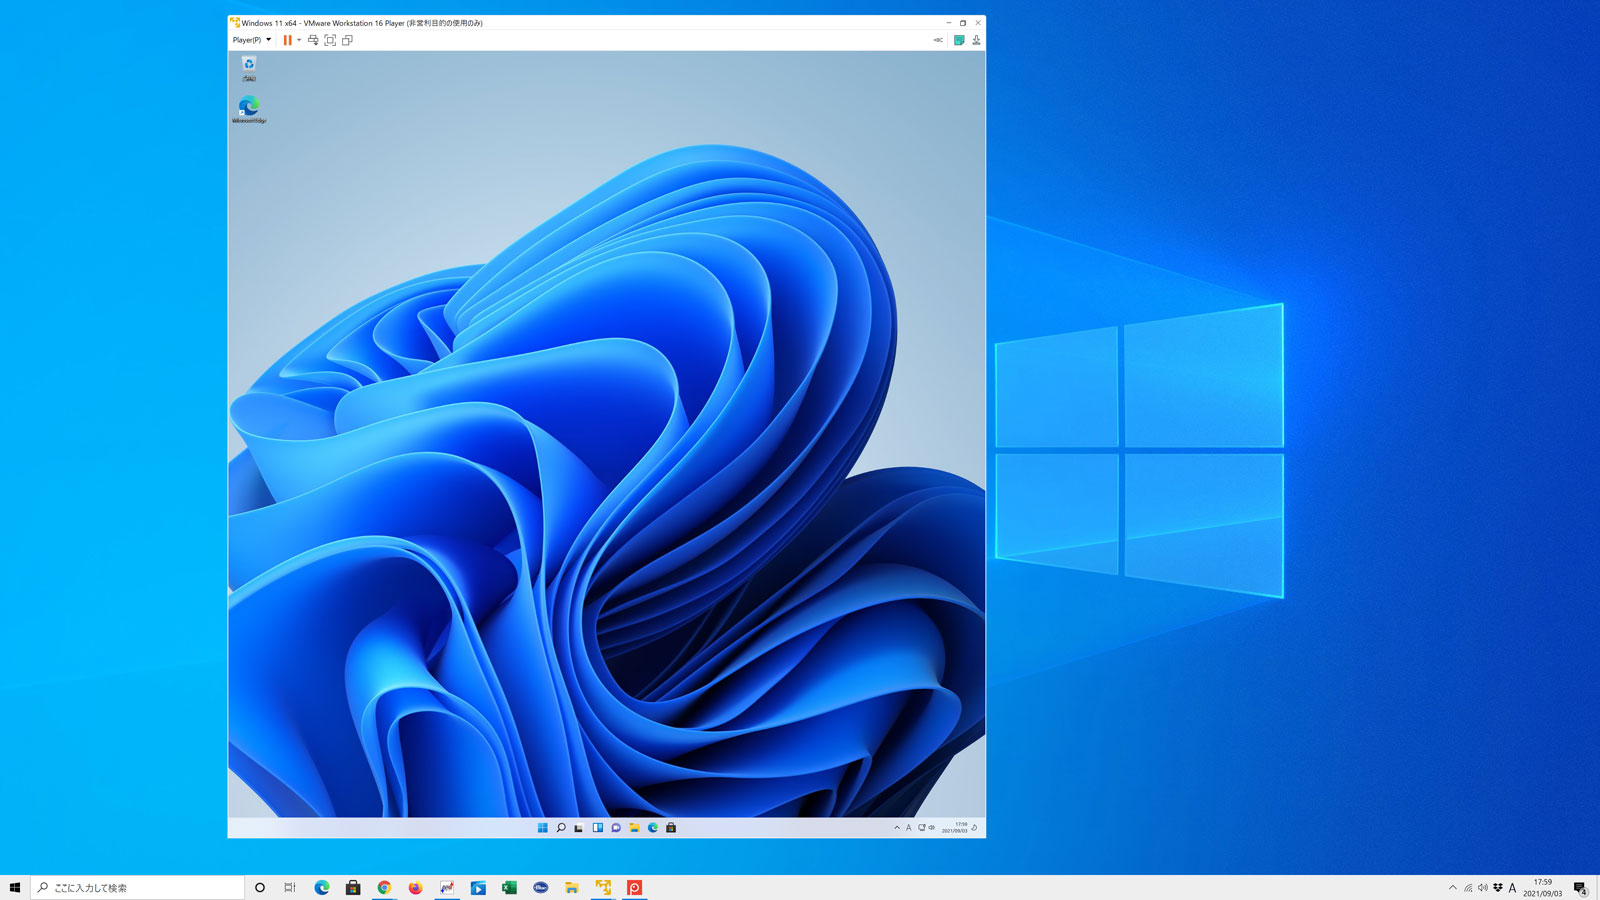Open the red app icon on host taskbar
This screenshot has width=1600, height=900.
coord(634,887)
